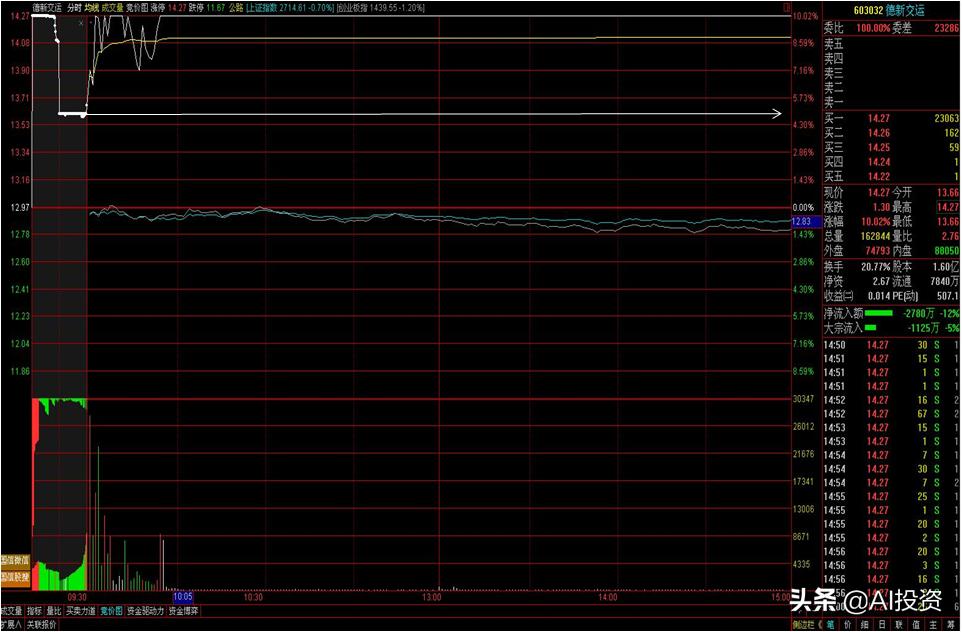
Task: Click the small icon at chart's top-right corner
Action: pos(787,8)
